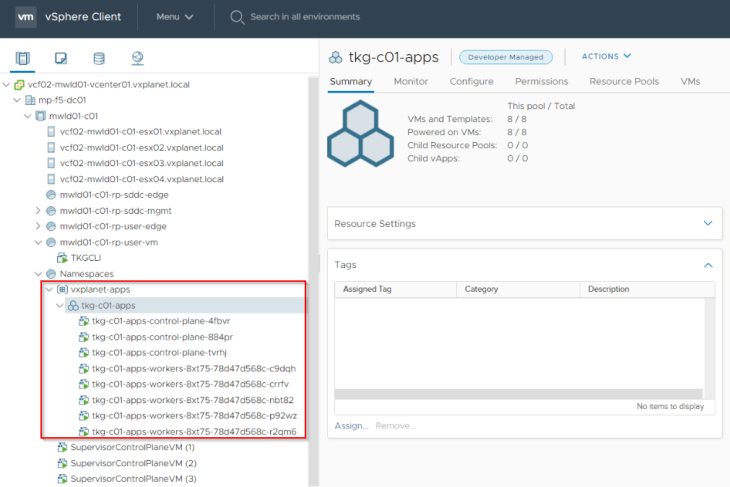This screenshot has width=730, height=487.
Task: Collapse the mp-f5-dc01 datacenter node
Action: pos(17,100)
